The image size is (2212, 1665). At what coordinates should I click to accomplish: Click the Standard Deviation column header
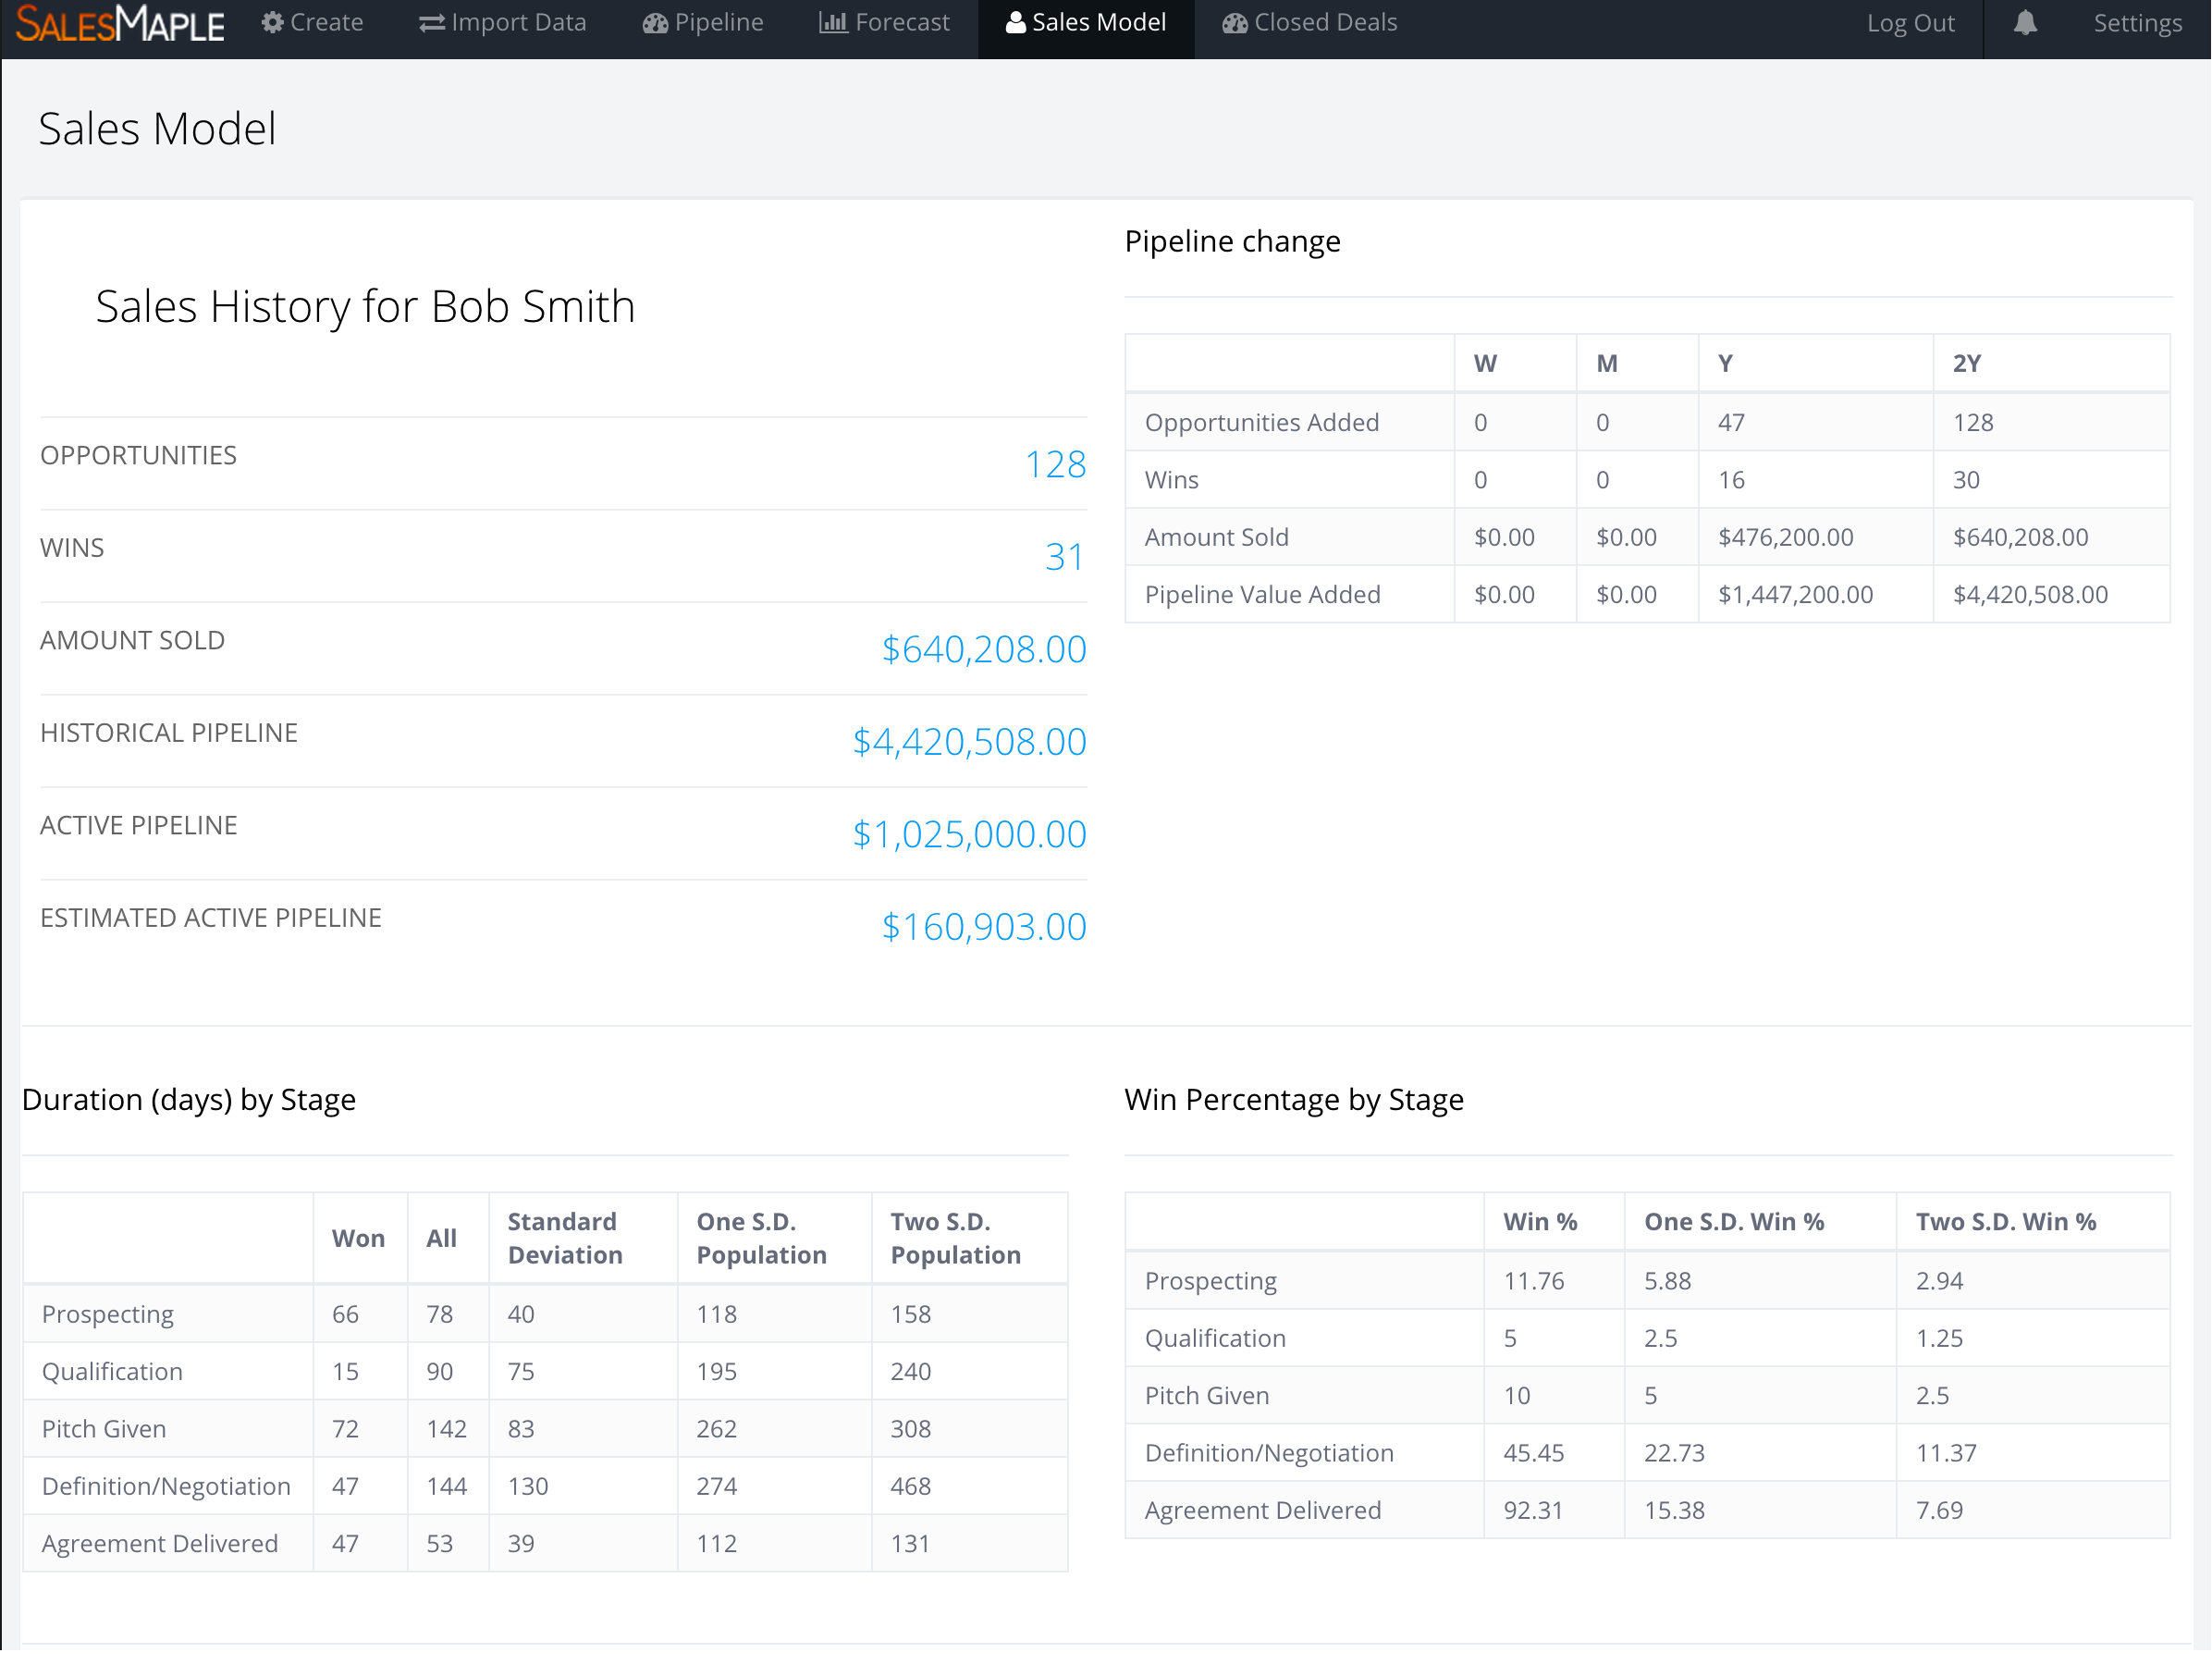(x=564, y=1238)
